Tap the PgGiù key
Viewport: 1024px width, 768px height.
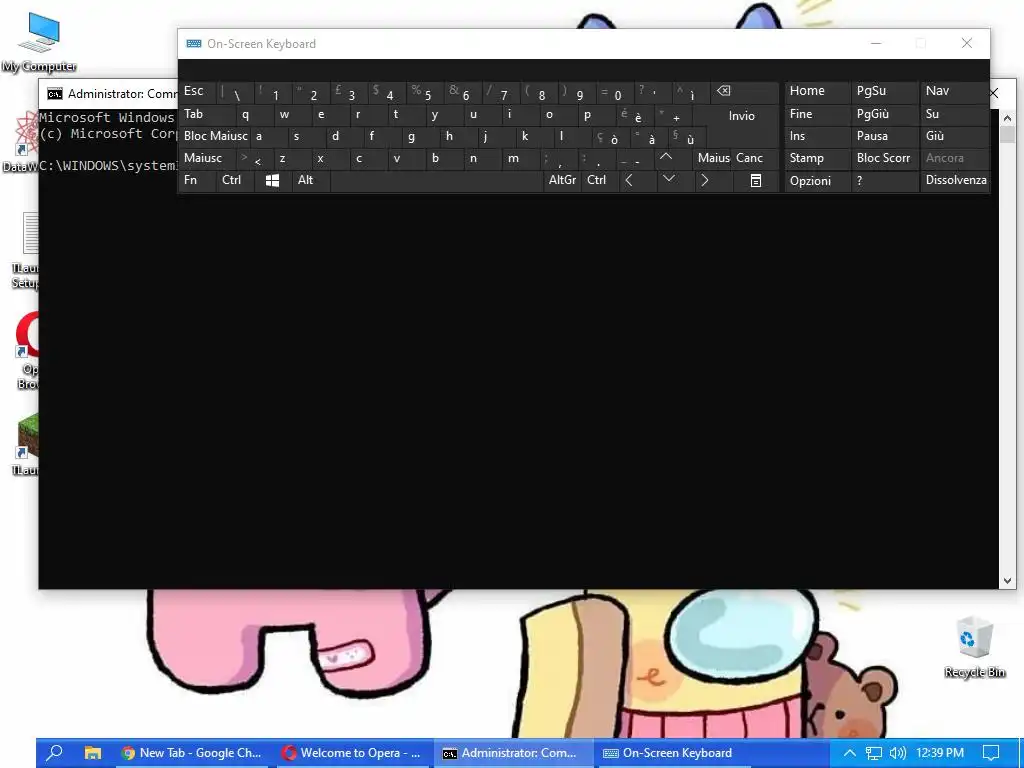coord(884,114)
